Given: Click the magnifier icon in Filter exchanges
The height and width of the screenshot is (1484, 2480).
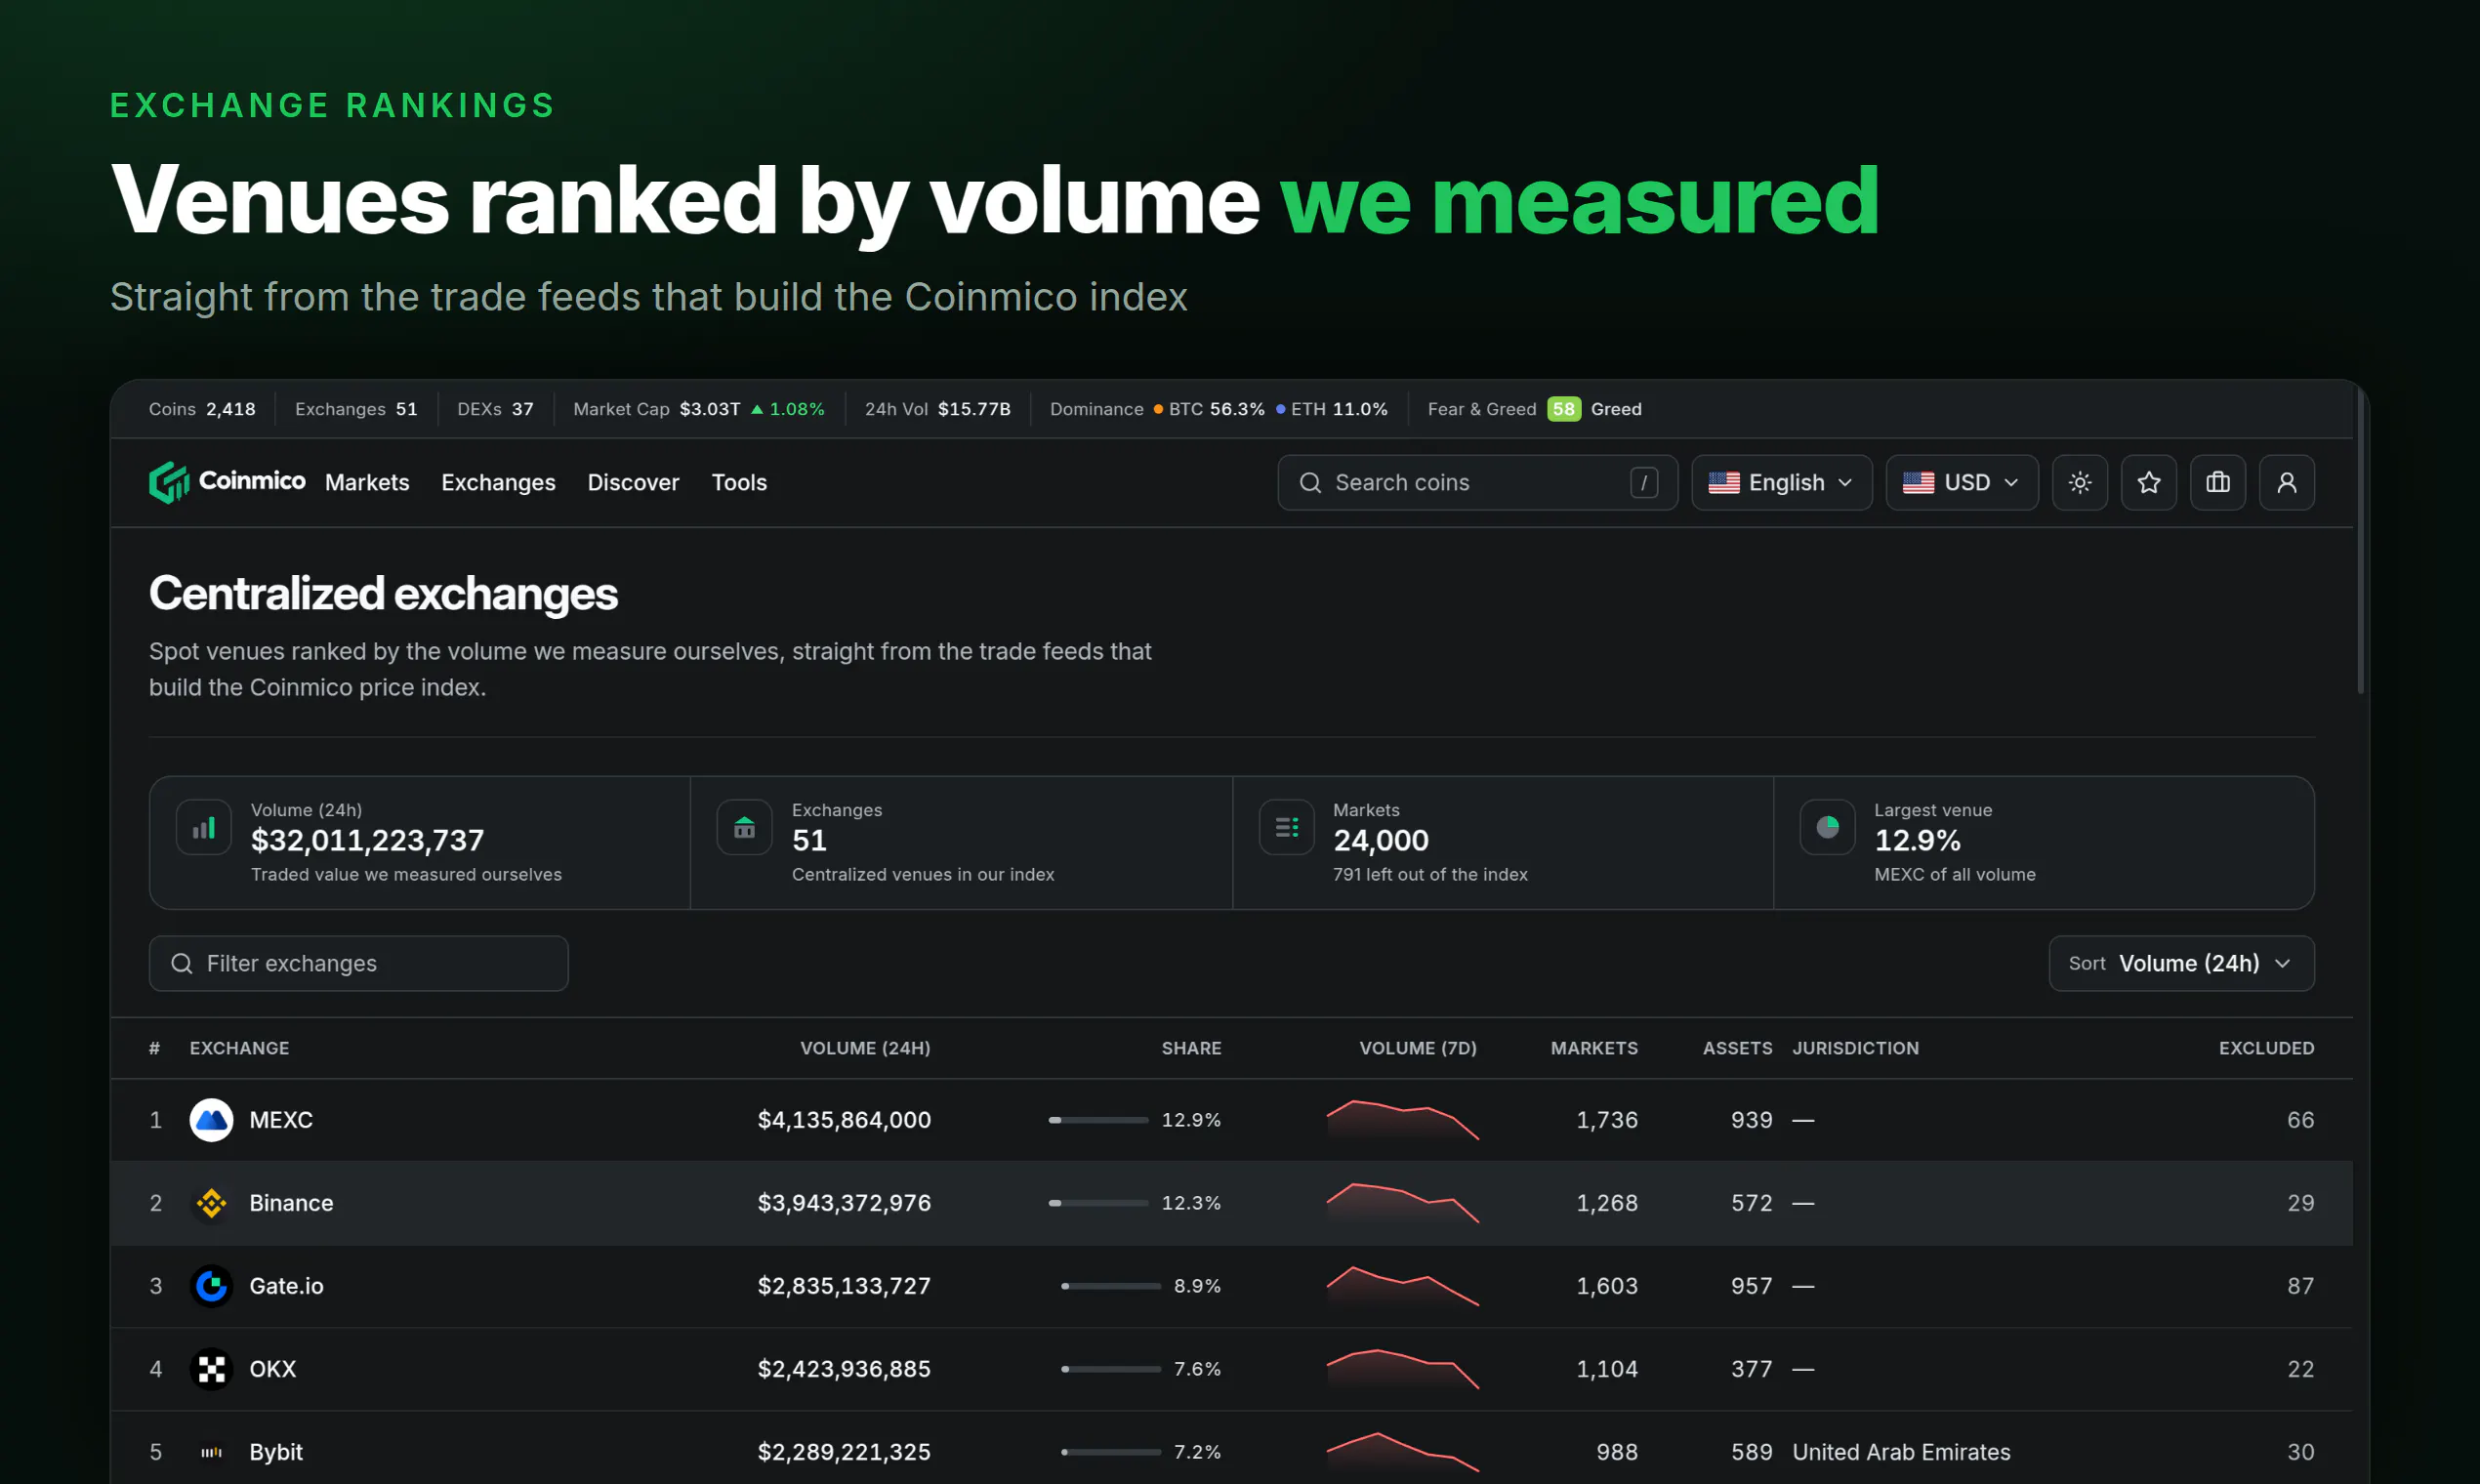Looking at the screenshot, I should (x=182, y=964).
